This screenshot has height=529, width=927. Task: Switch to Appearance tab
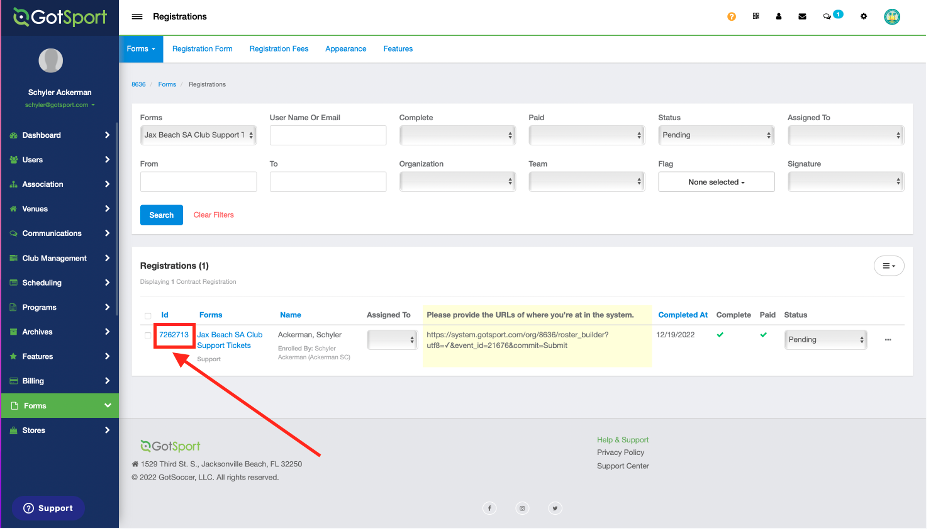(346, 49)
